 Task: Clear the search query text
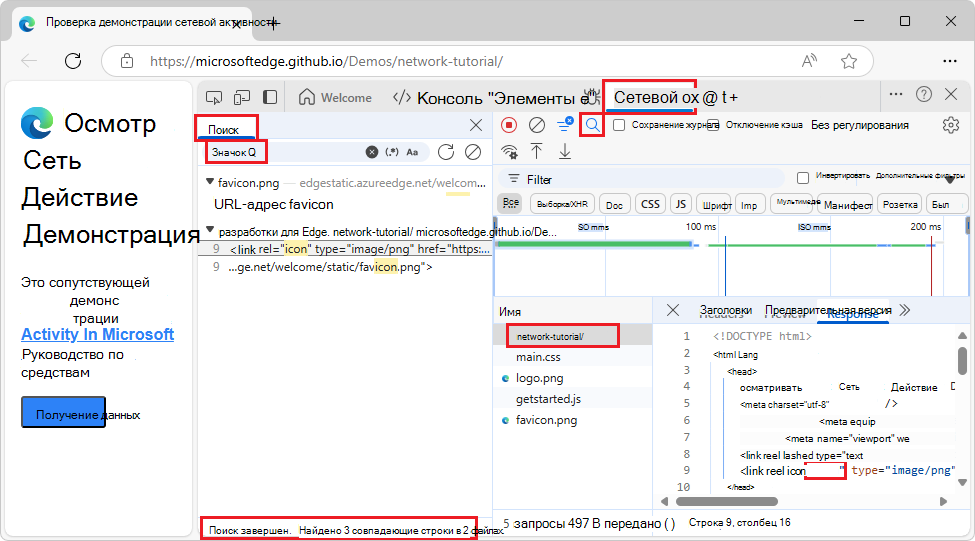(372, 152)
